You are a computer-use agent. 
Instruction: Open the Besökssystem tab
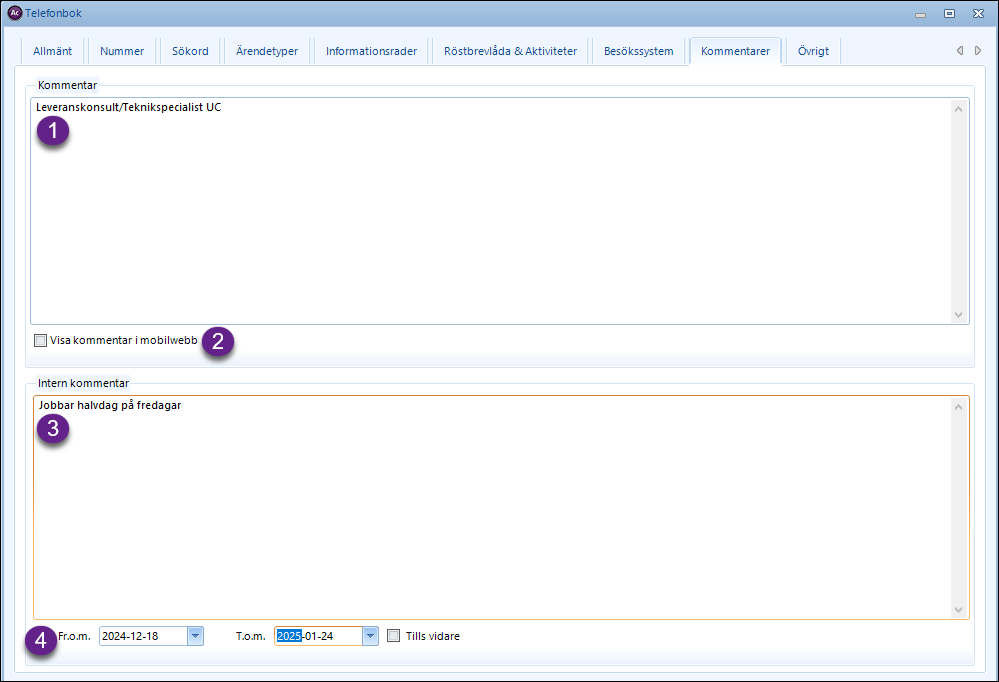638,51
